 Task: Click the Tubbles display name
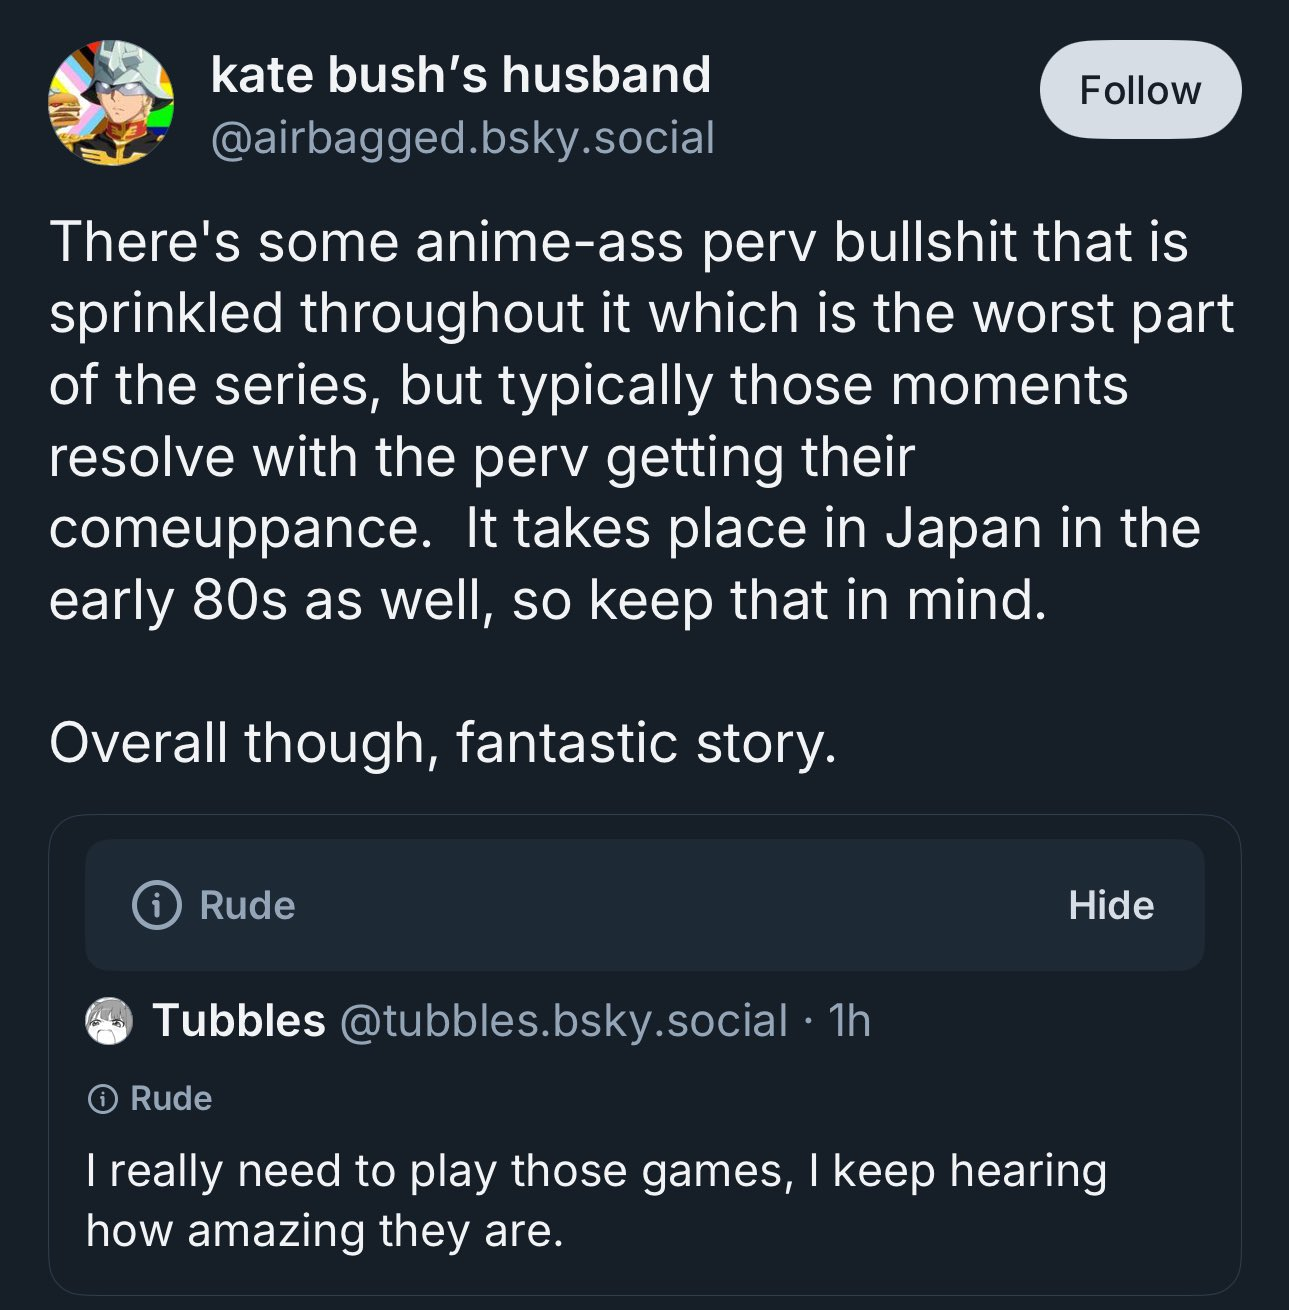click(239, 1021)
